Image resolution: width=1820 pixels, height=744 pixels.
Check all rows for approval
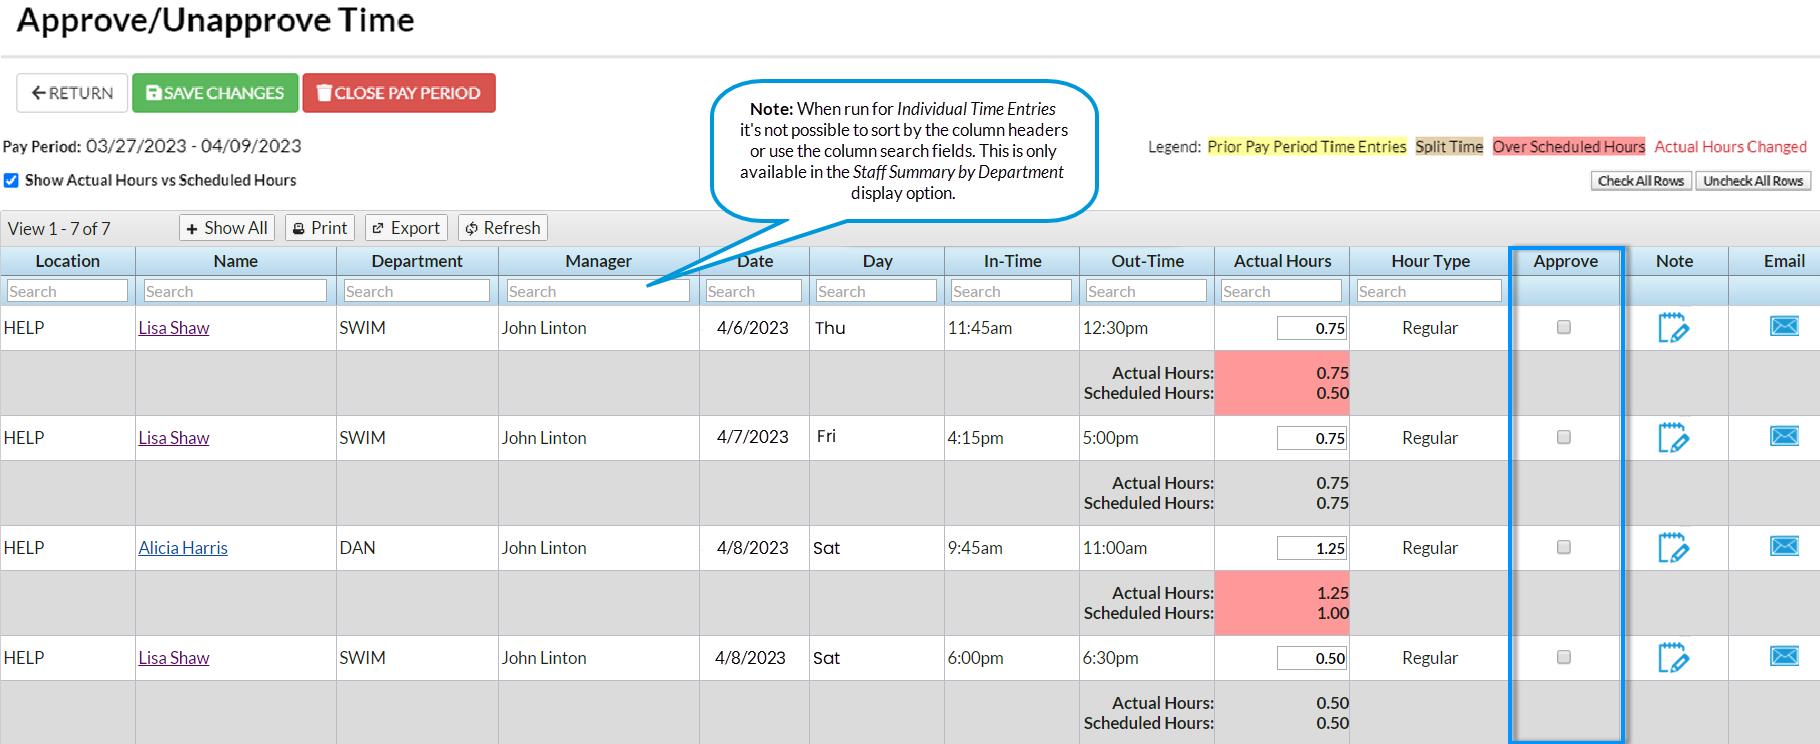(x=1641, y=181)
